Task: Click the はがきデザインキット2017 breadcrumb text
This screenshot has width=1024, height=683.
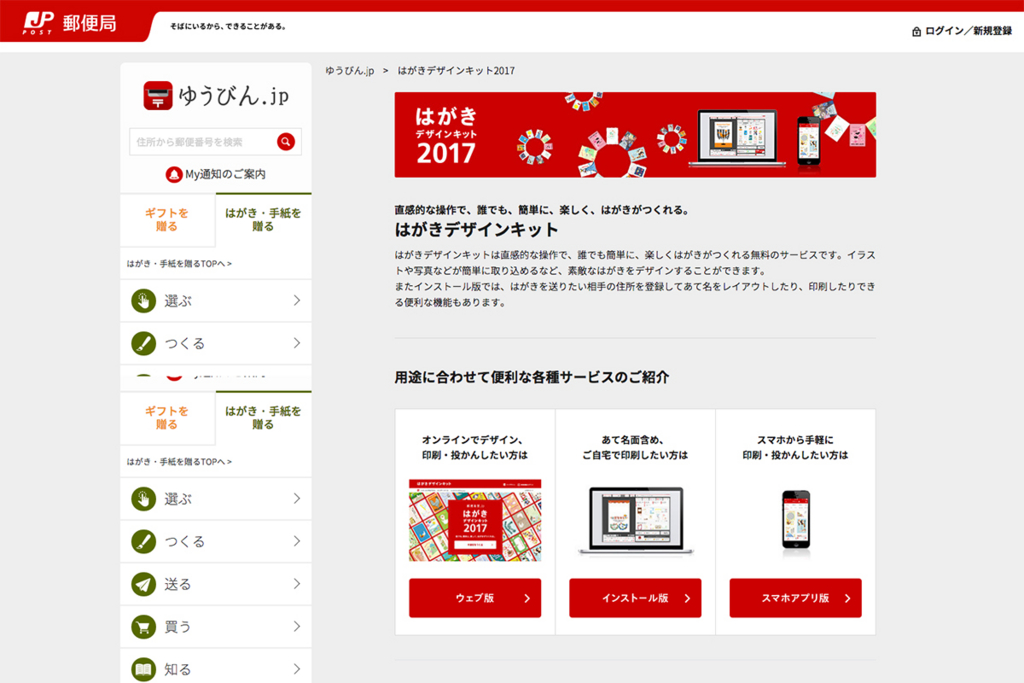Action: click(456, 71)
